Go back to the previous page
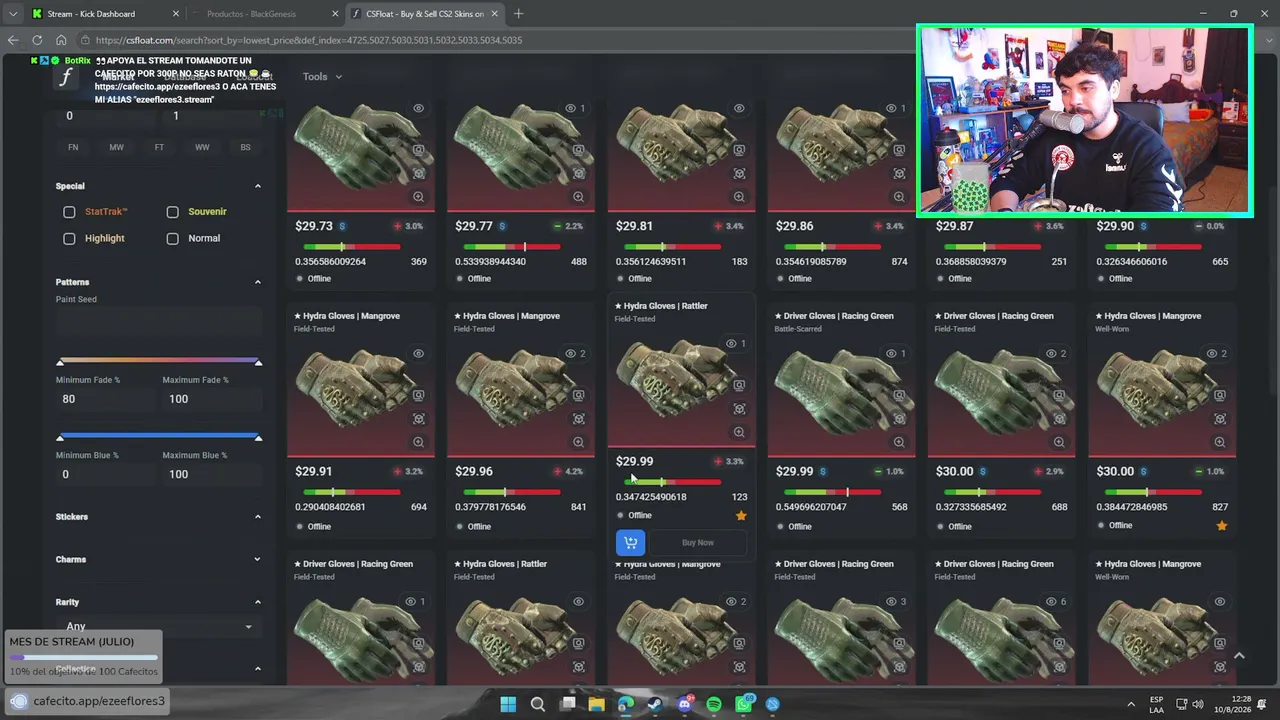This screenshot has height=720, width=1280. coord(13,40)
